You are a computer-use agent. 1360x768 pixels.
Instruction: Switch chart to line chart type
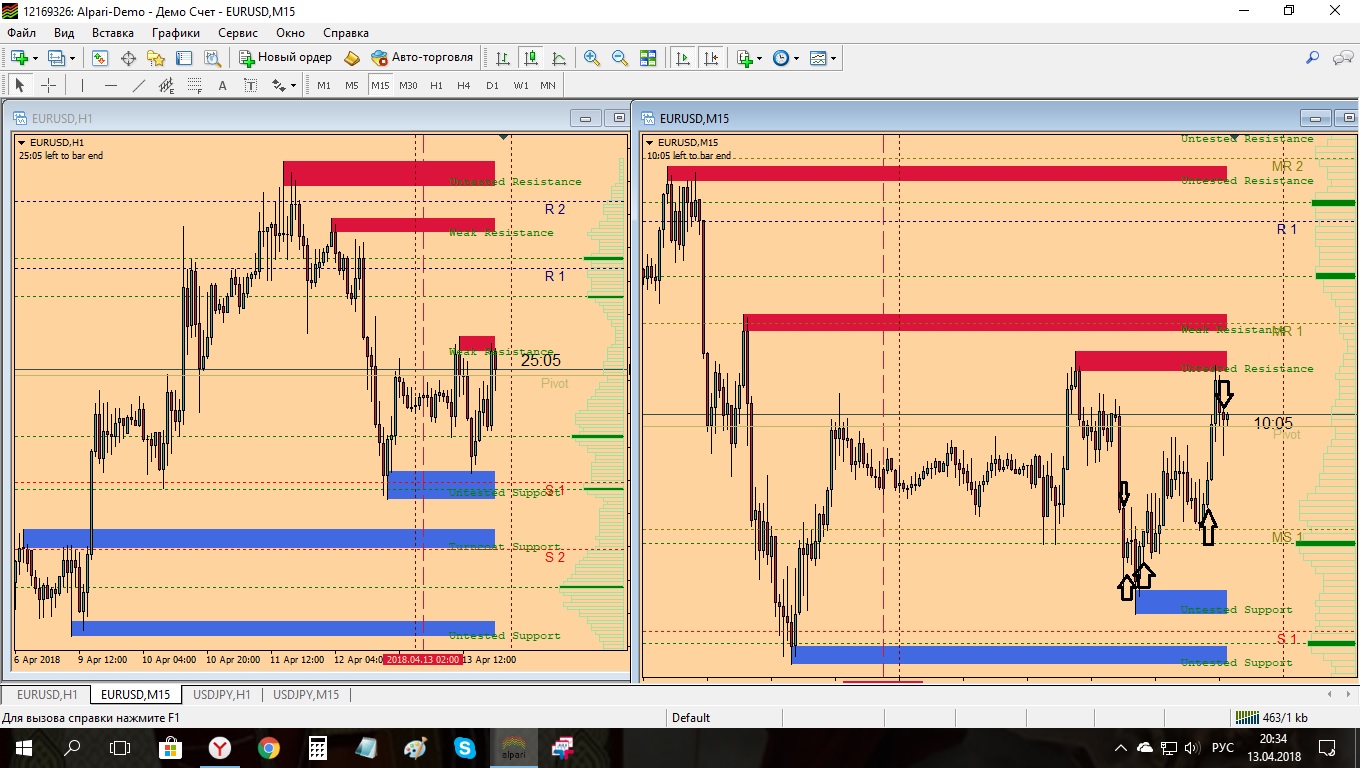click(x=559, y=58)
